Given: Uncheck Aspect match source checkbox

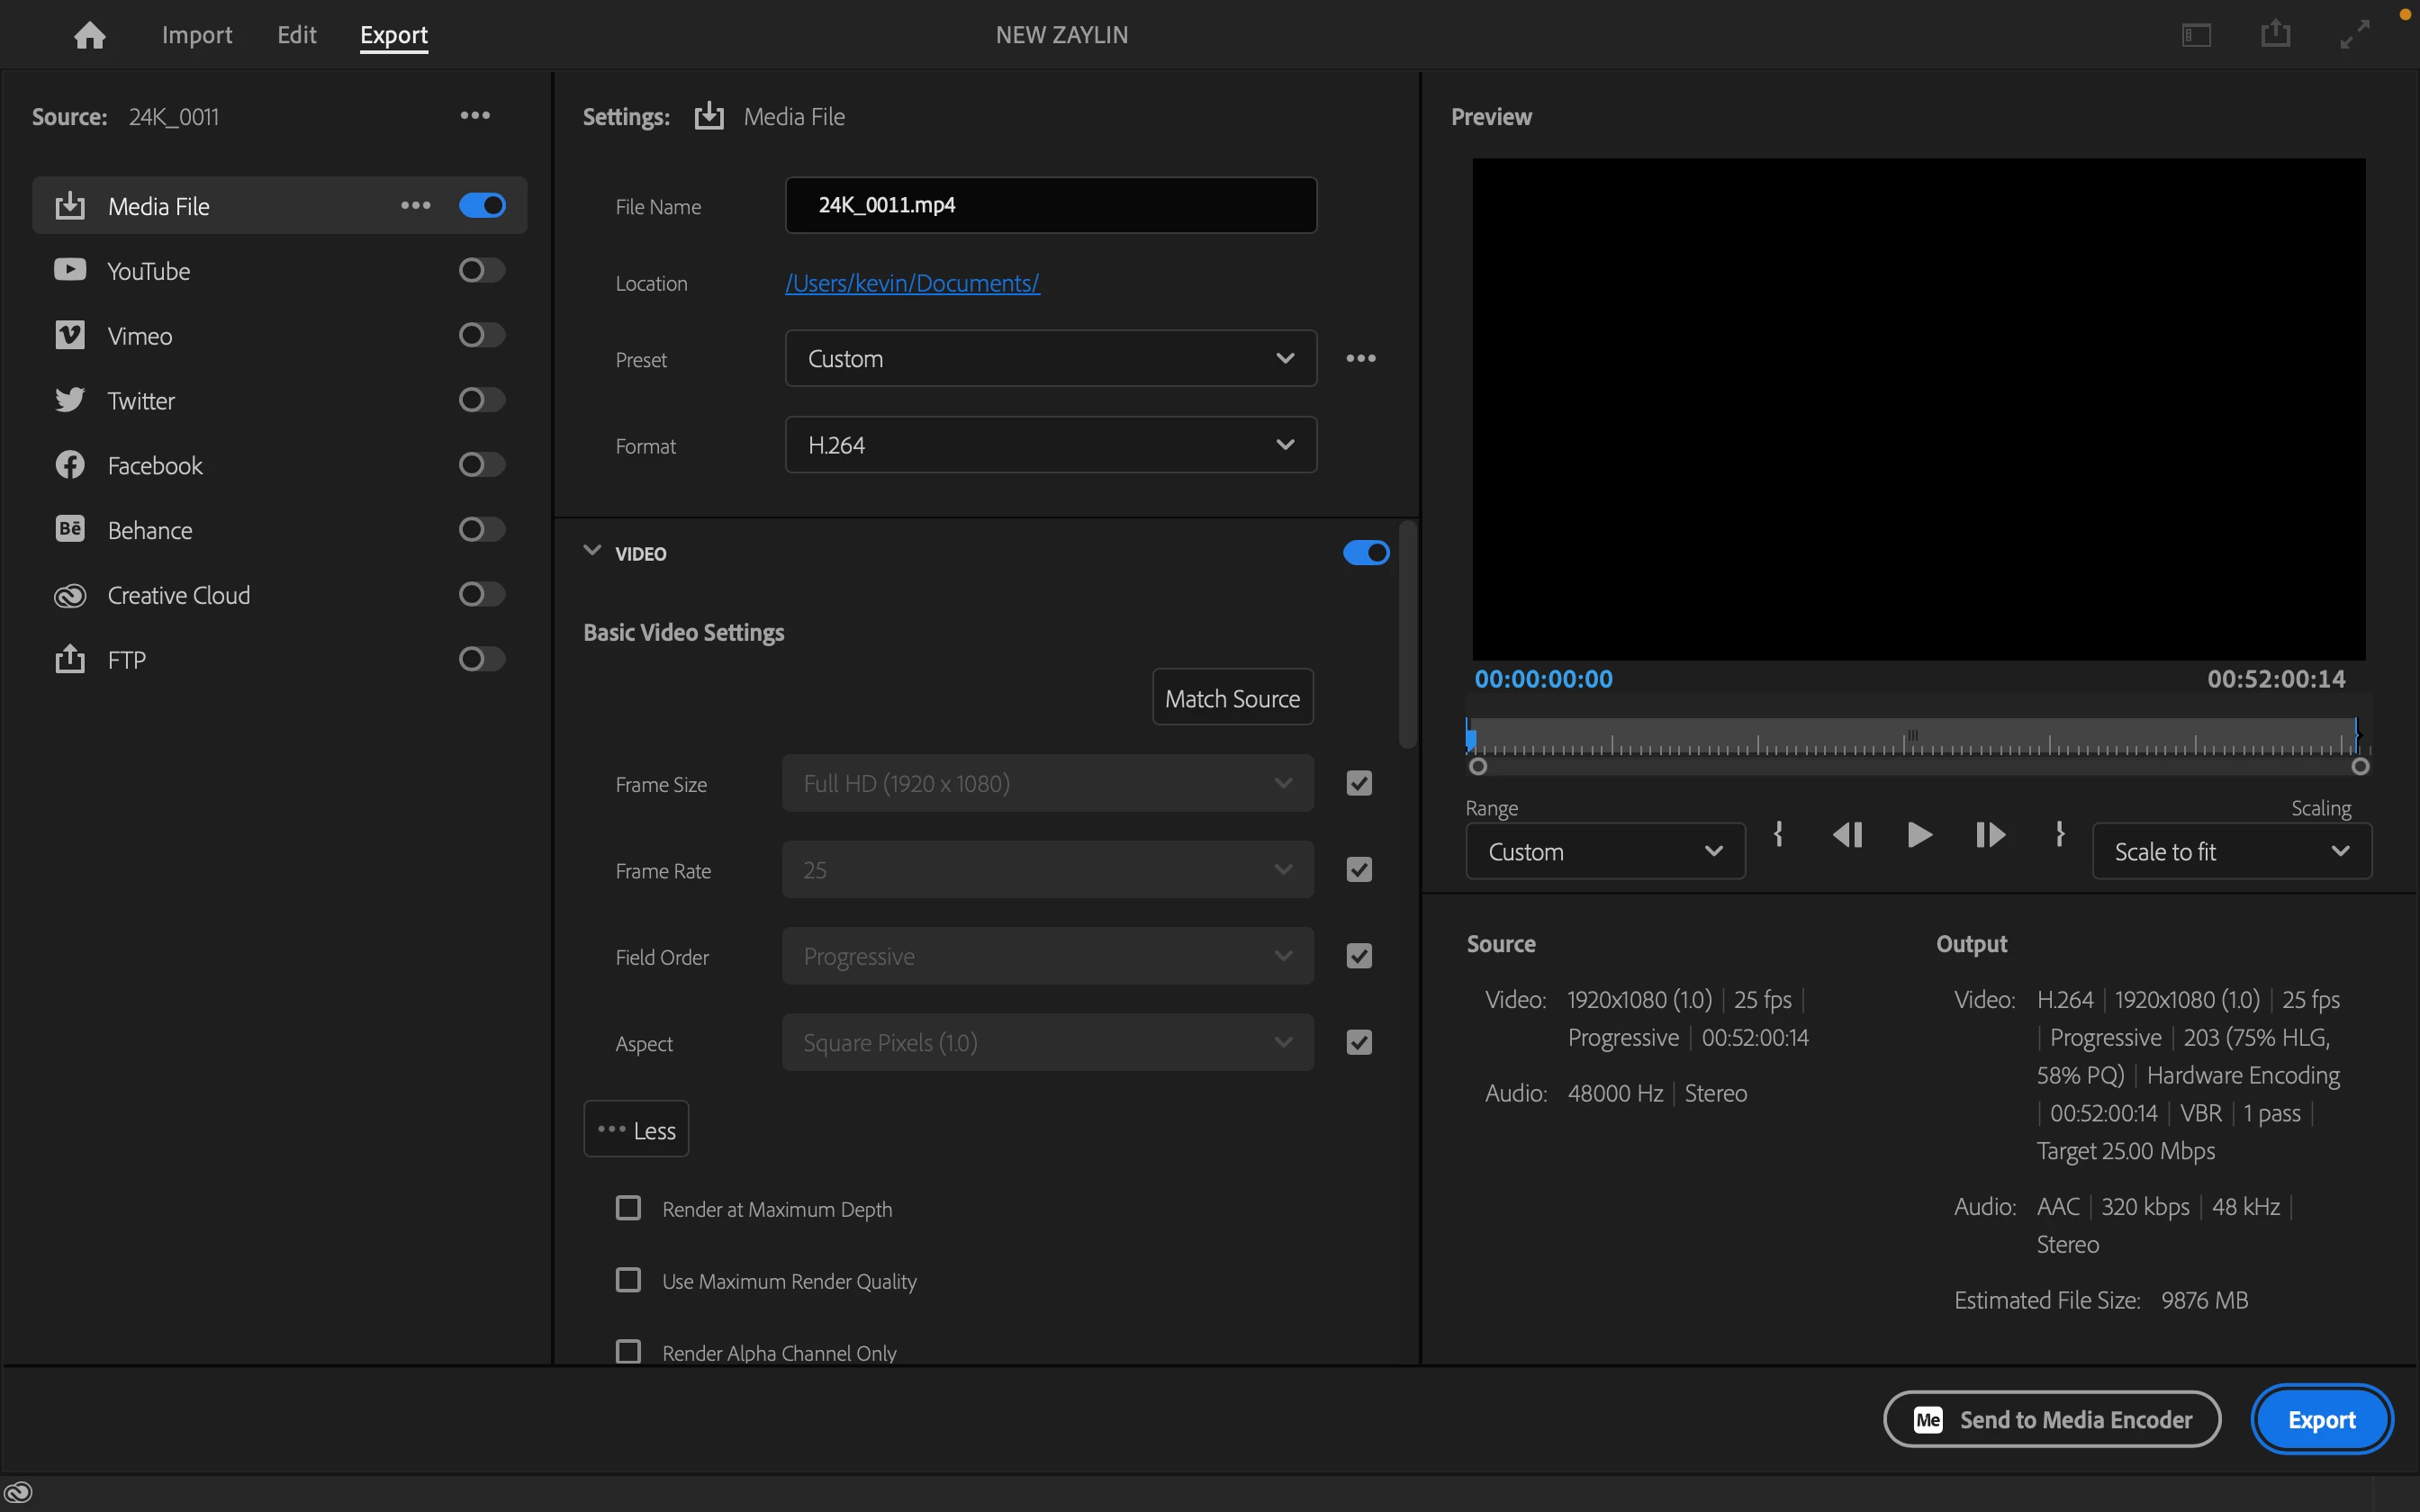Looking at the screenshot, I should pos(1359,1042).
